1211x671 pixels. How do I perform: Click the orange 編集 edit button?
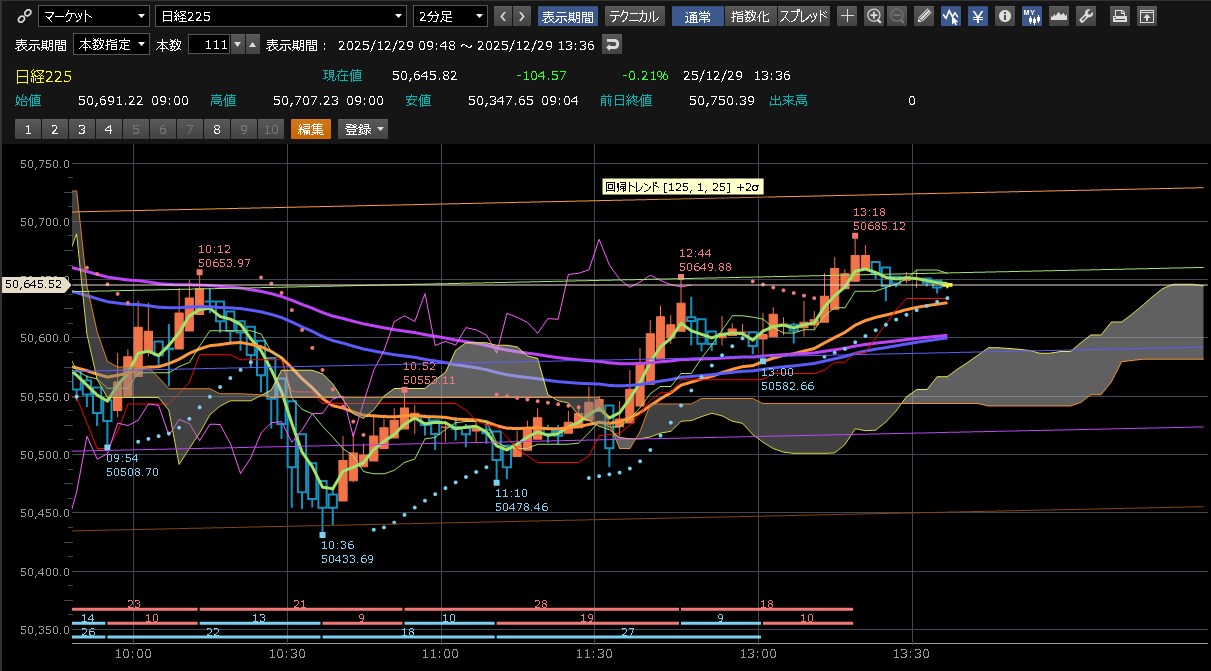pyautogui.click(x=310, y=129)
